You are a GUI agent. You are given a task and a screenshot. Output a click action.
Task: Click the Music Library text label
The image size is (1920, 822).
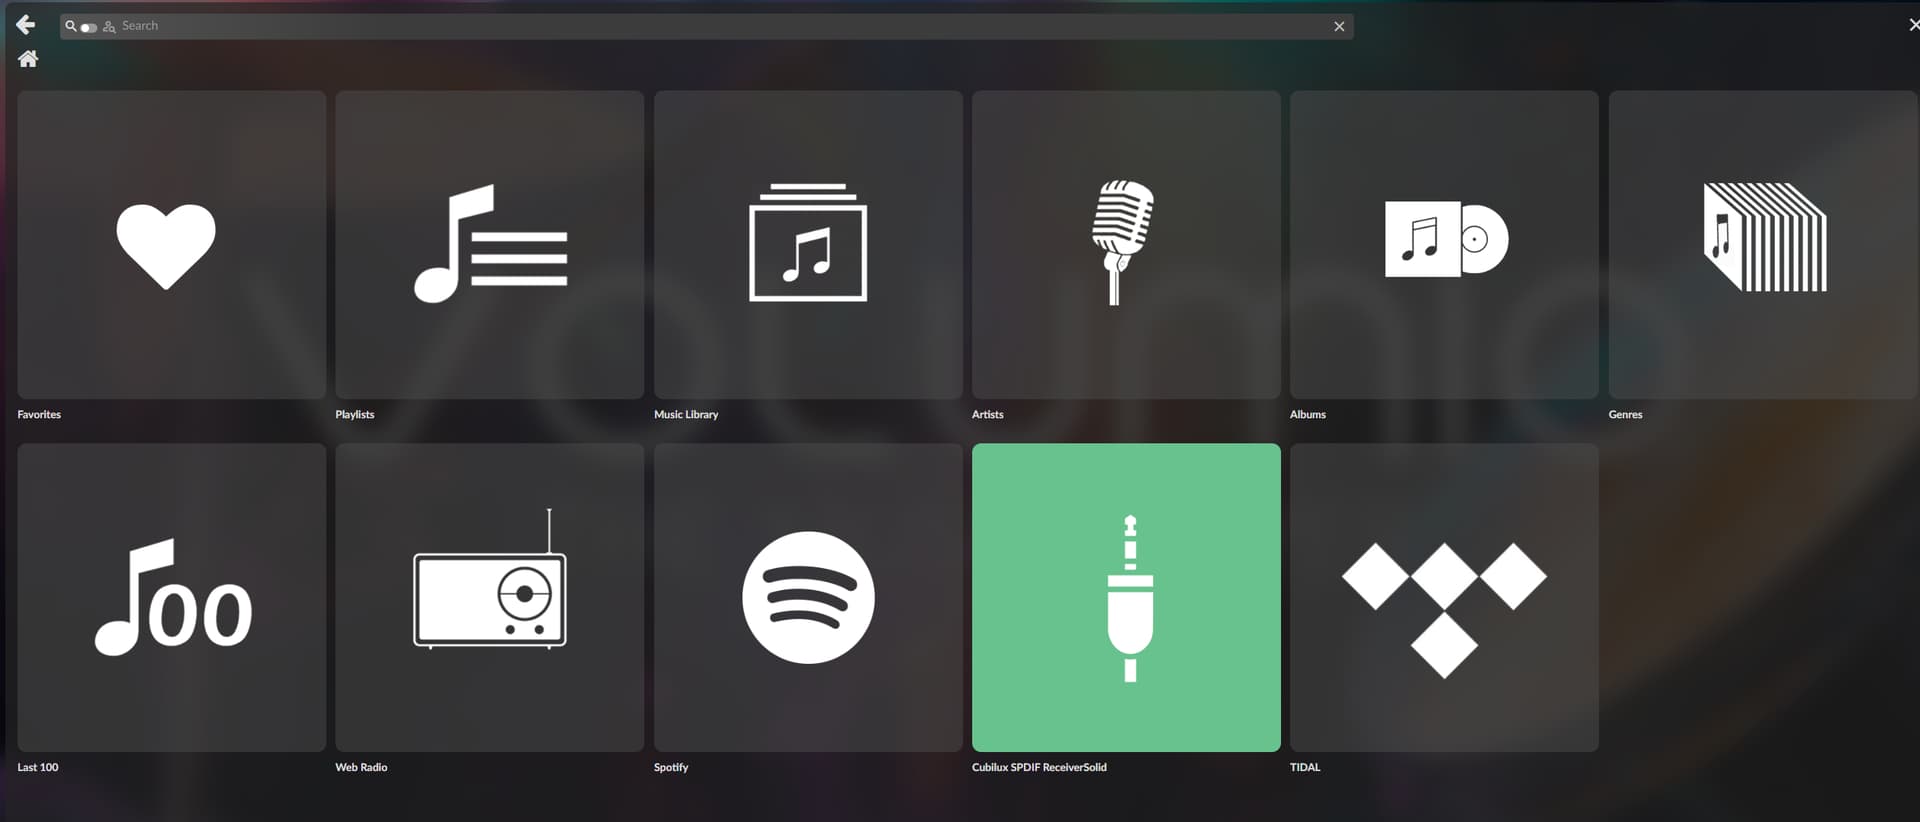(686, 414)
